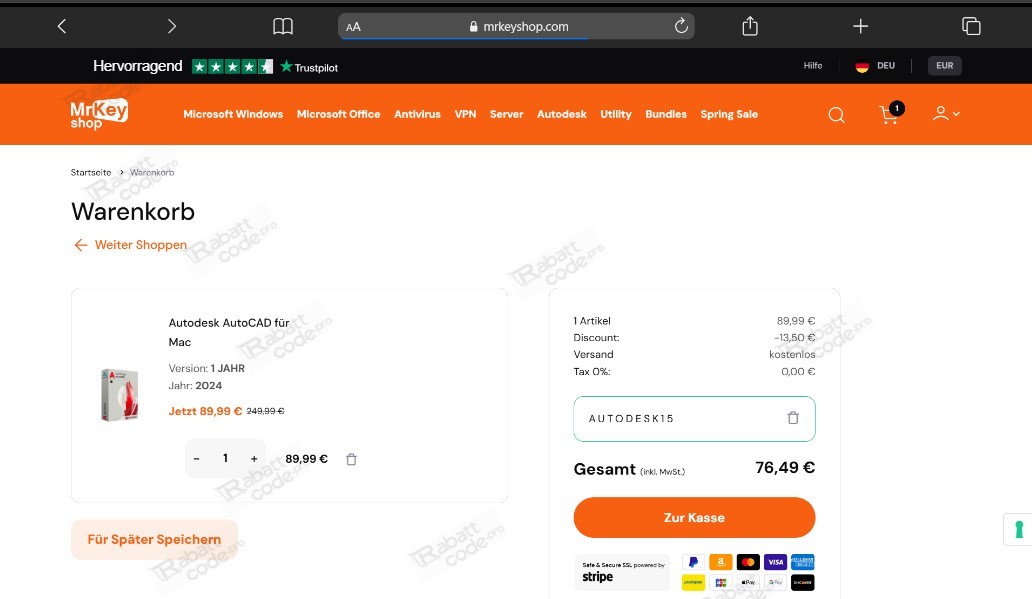Select the Visa payment icon
Image resolution: width=1032 pixels, height=599 pixels.
(775, 562)
